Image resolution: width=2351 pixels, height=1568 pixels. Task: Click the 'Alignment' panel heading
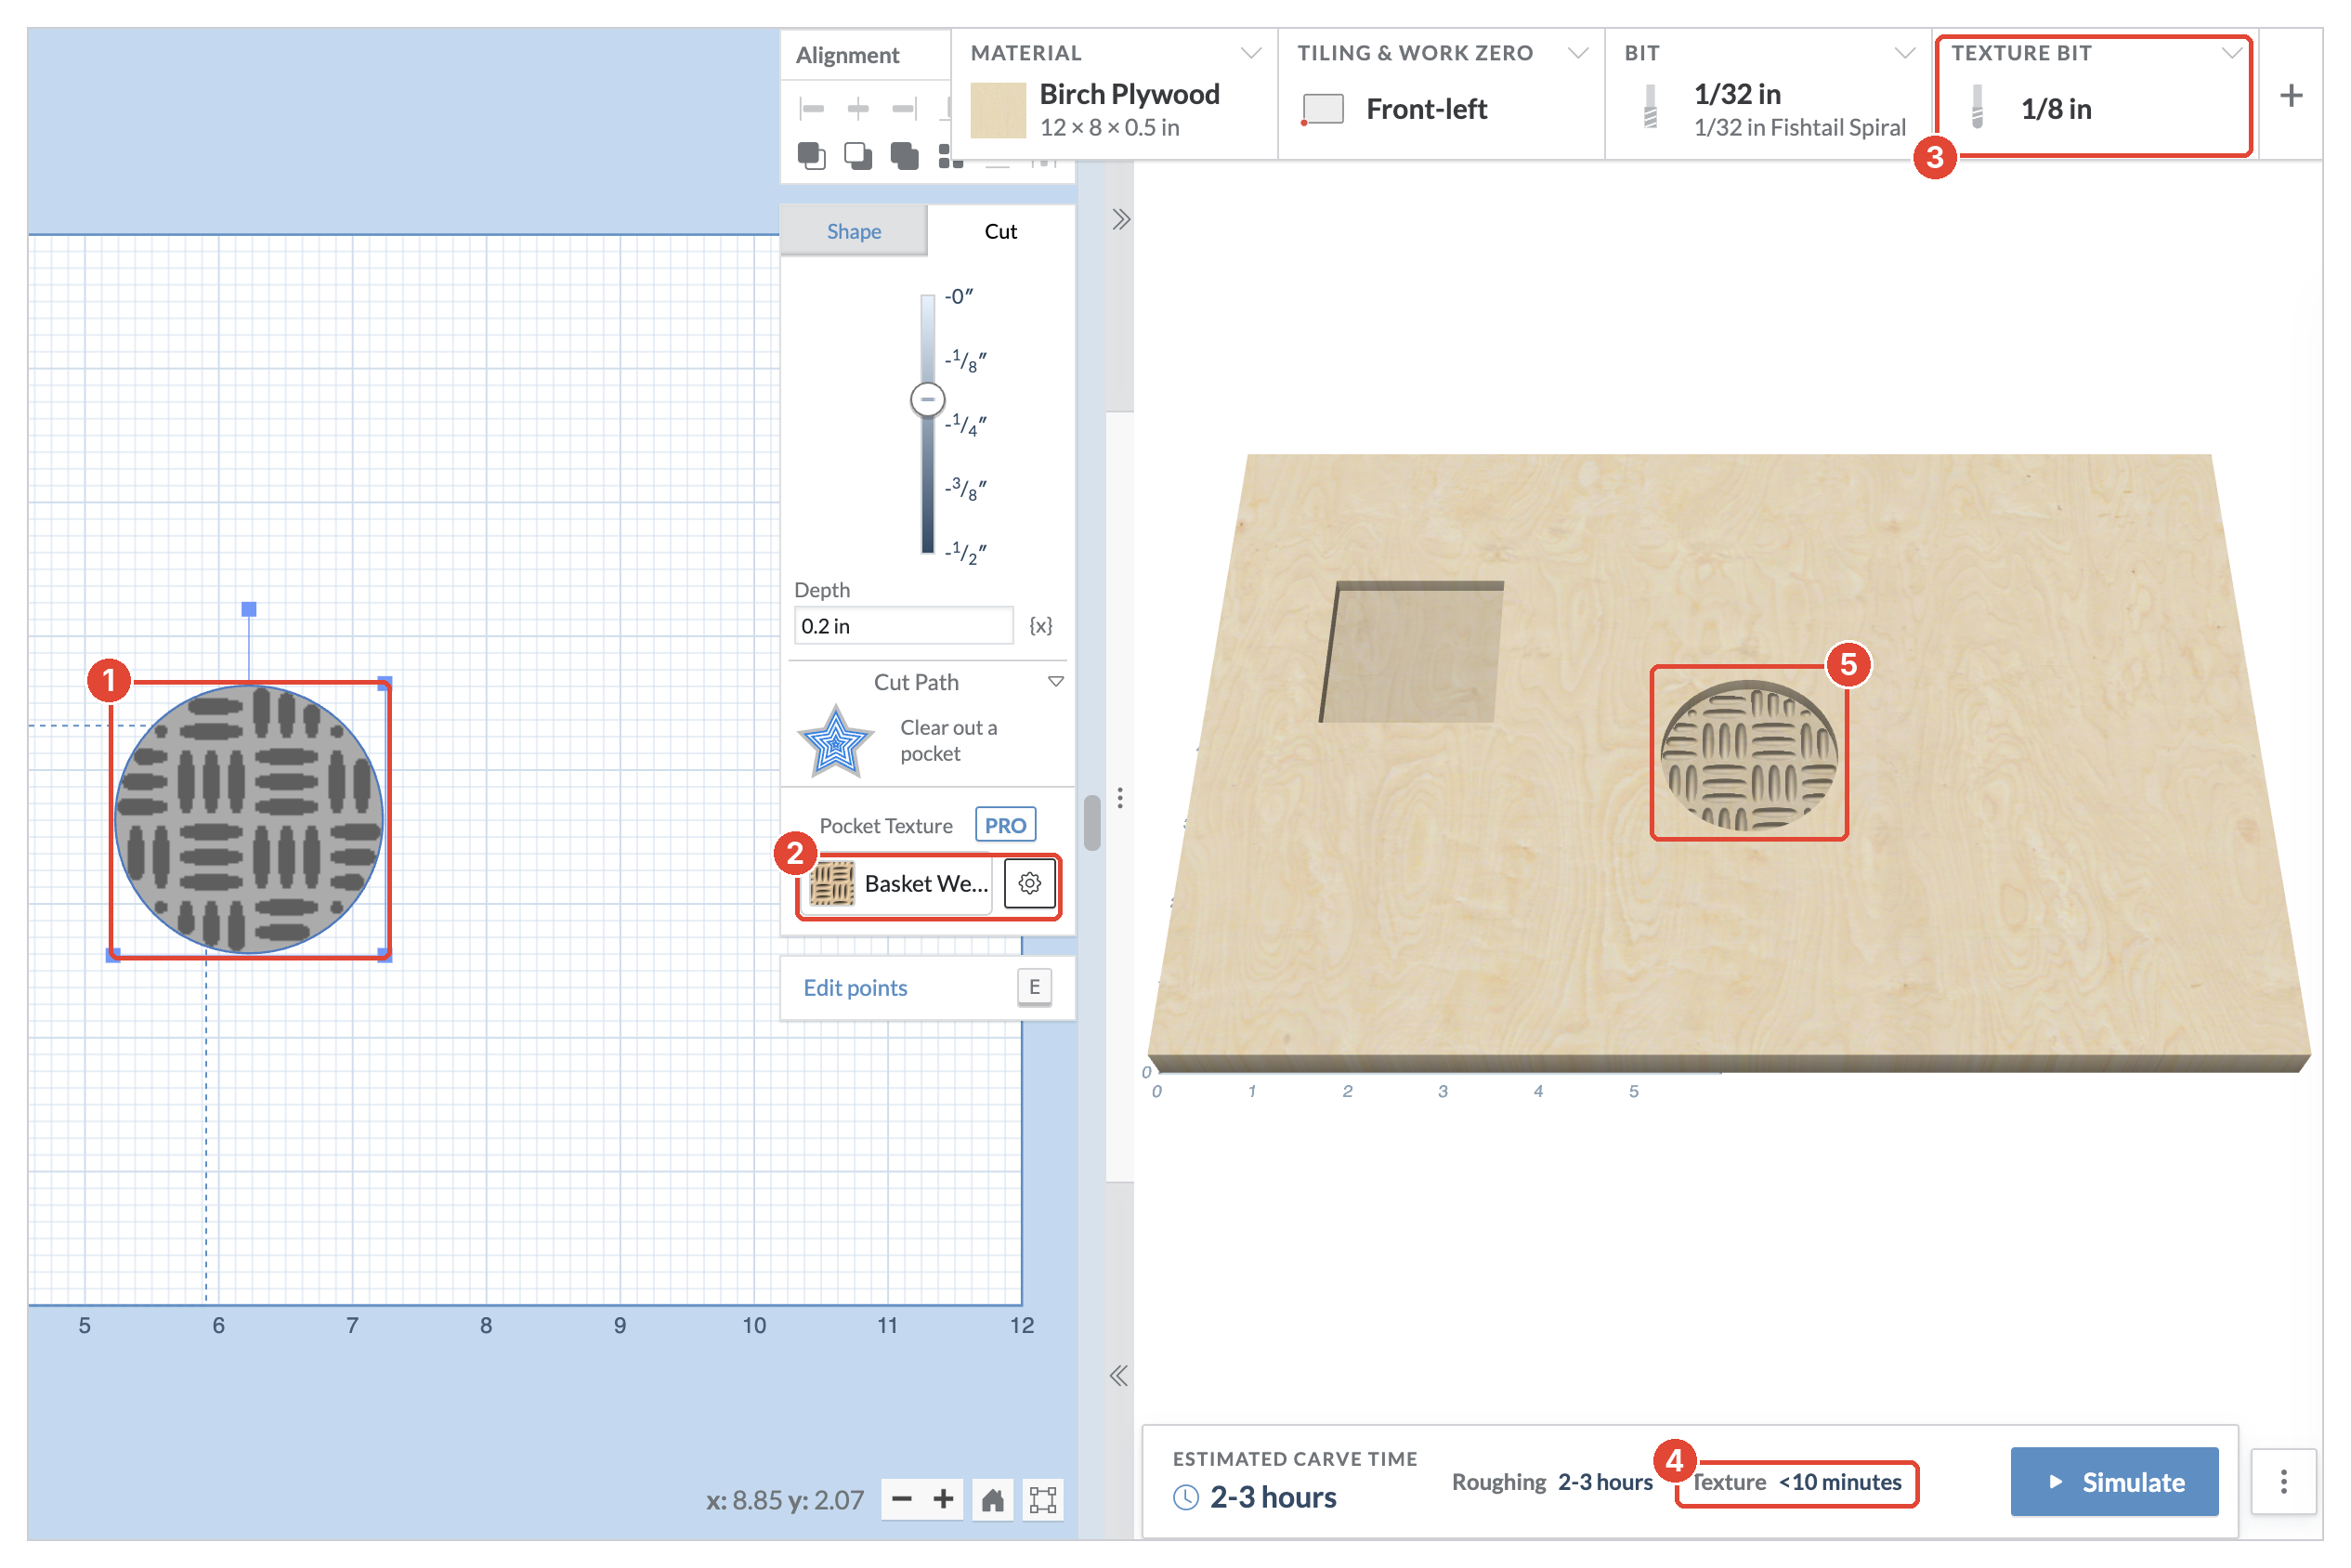point(848,55)
